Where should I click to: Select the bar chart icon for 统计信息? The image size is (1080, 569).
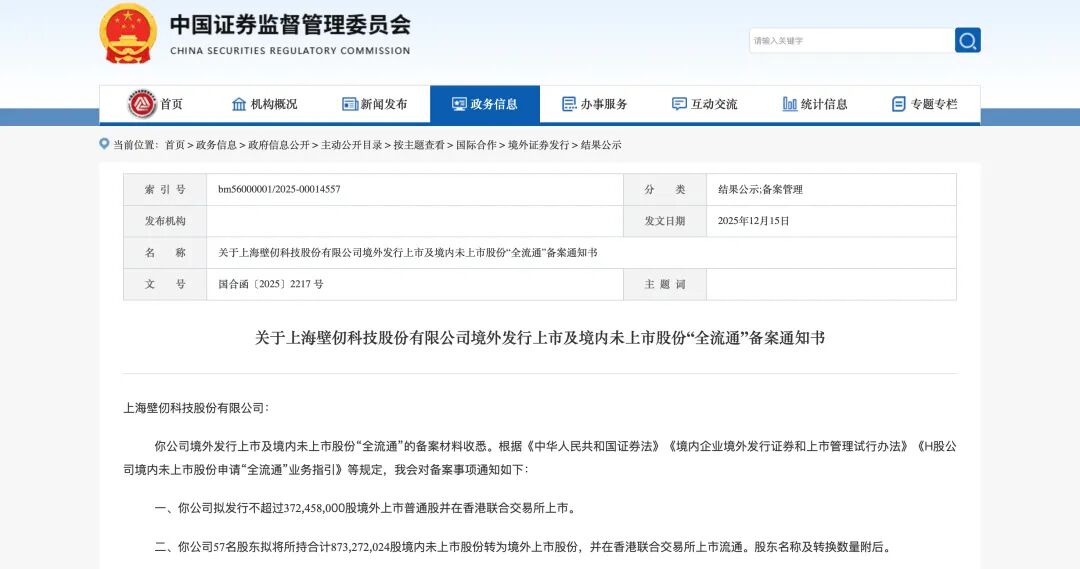click(789, 104)
